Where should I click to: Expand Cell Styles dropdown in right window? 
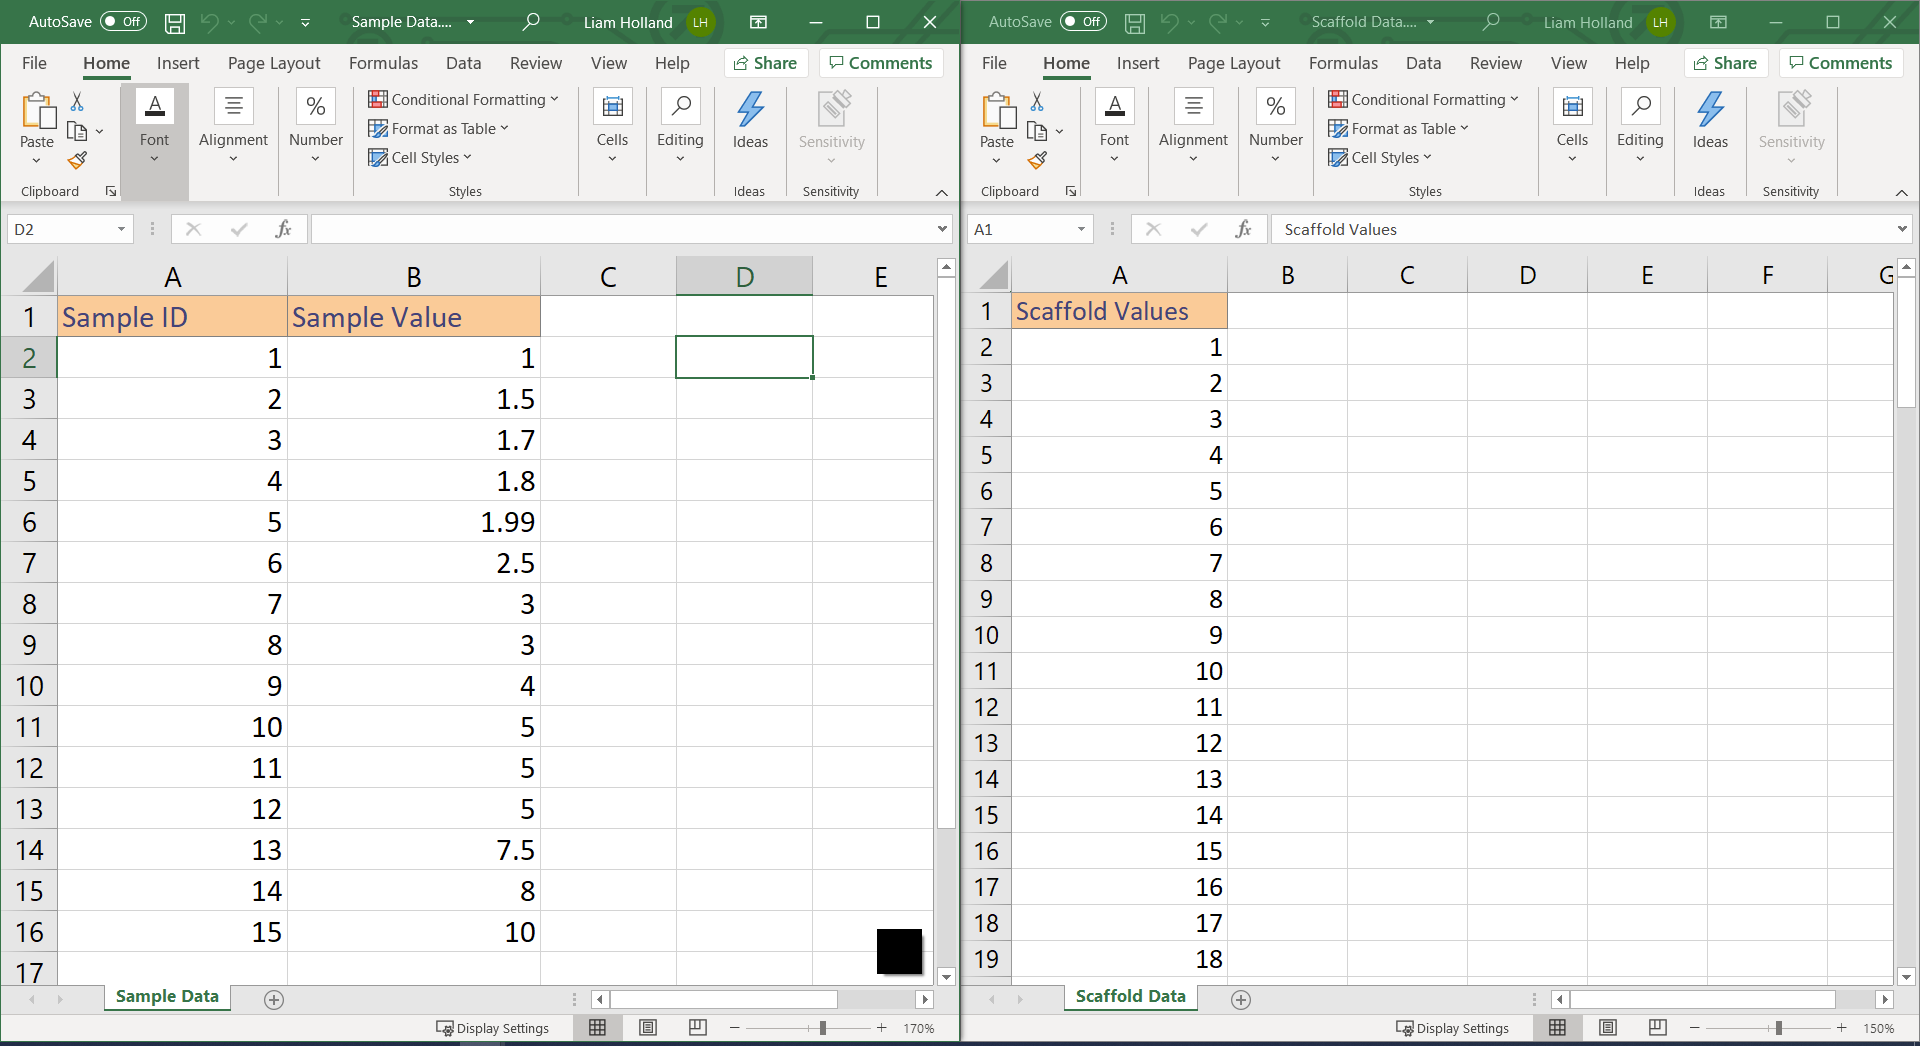pos(1380,157)
